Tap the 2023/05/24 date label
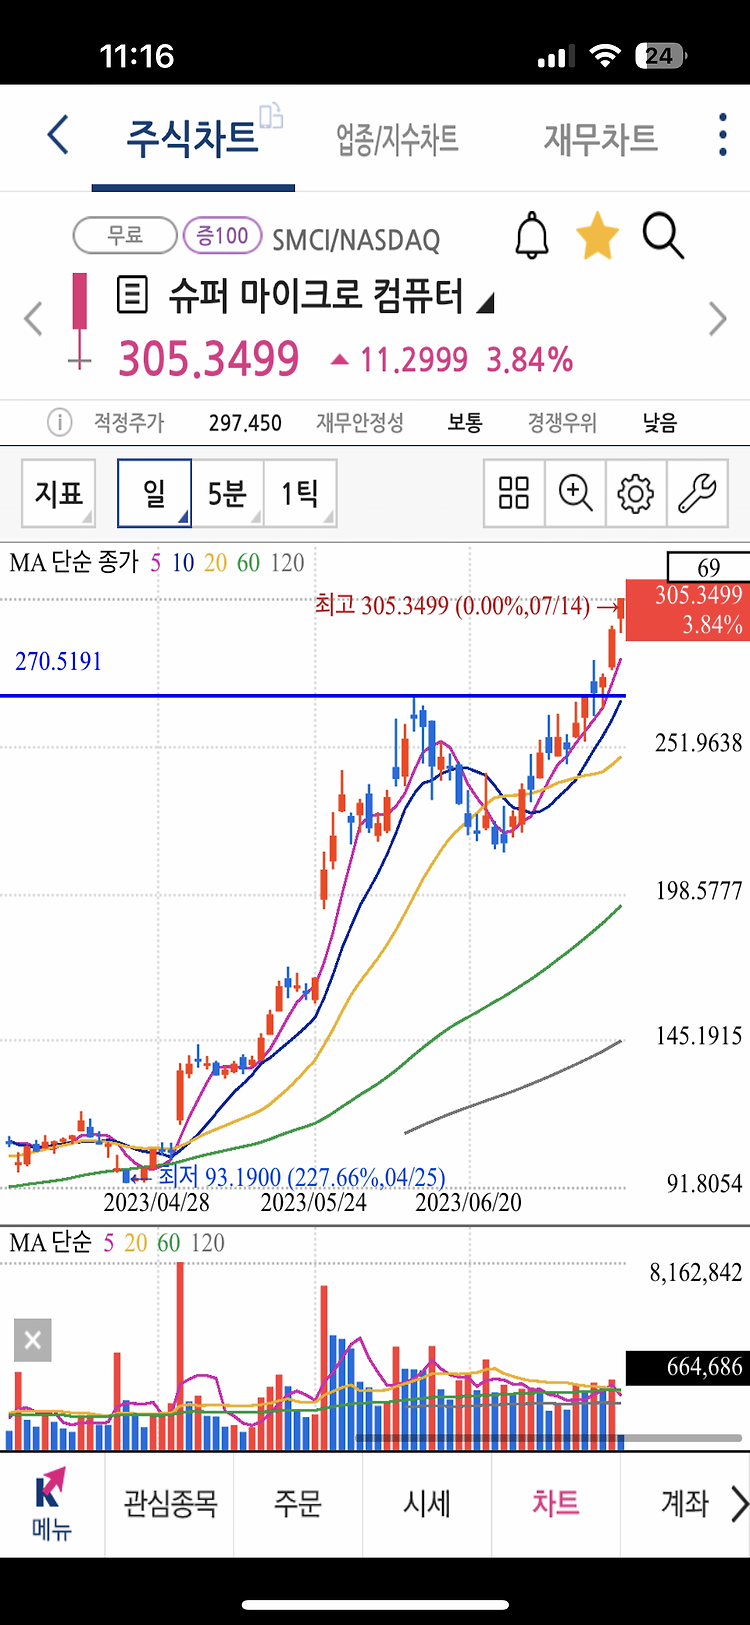 [x=313, y=1202]
